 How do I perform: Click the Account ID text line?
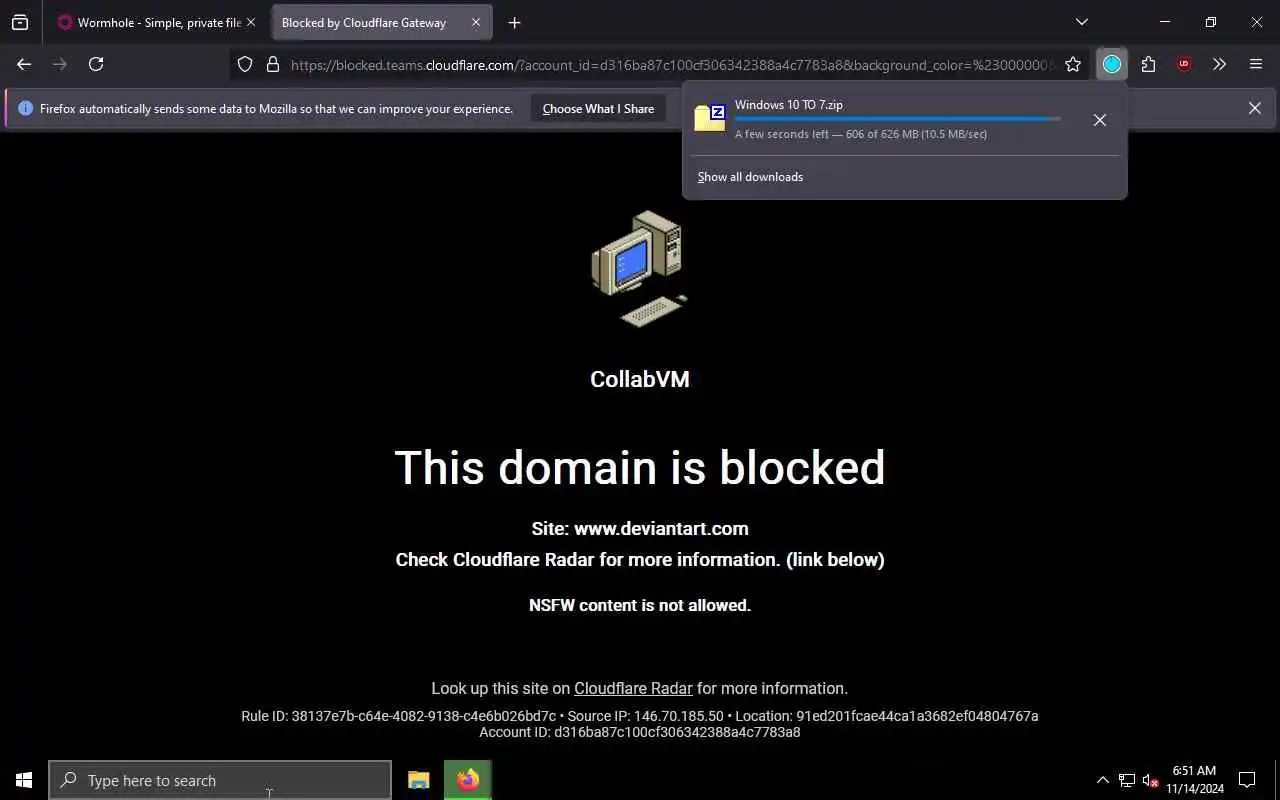pyautogui.click(x=640, y=732)
